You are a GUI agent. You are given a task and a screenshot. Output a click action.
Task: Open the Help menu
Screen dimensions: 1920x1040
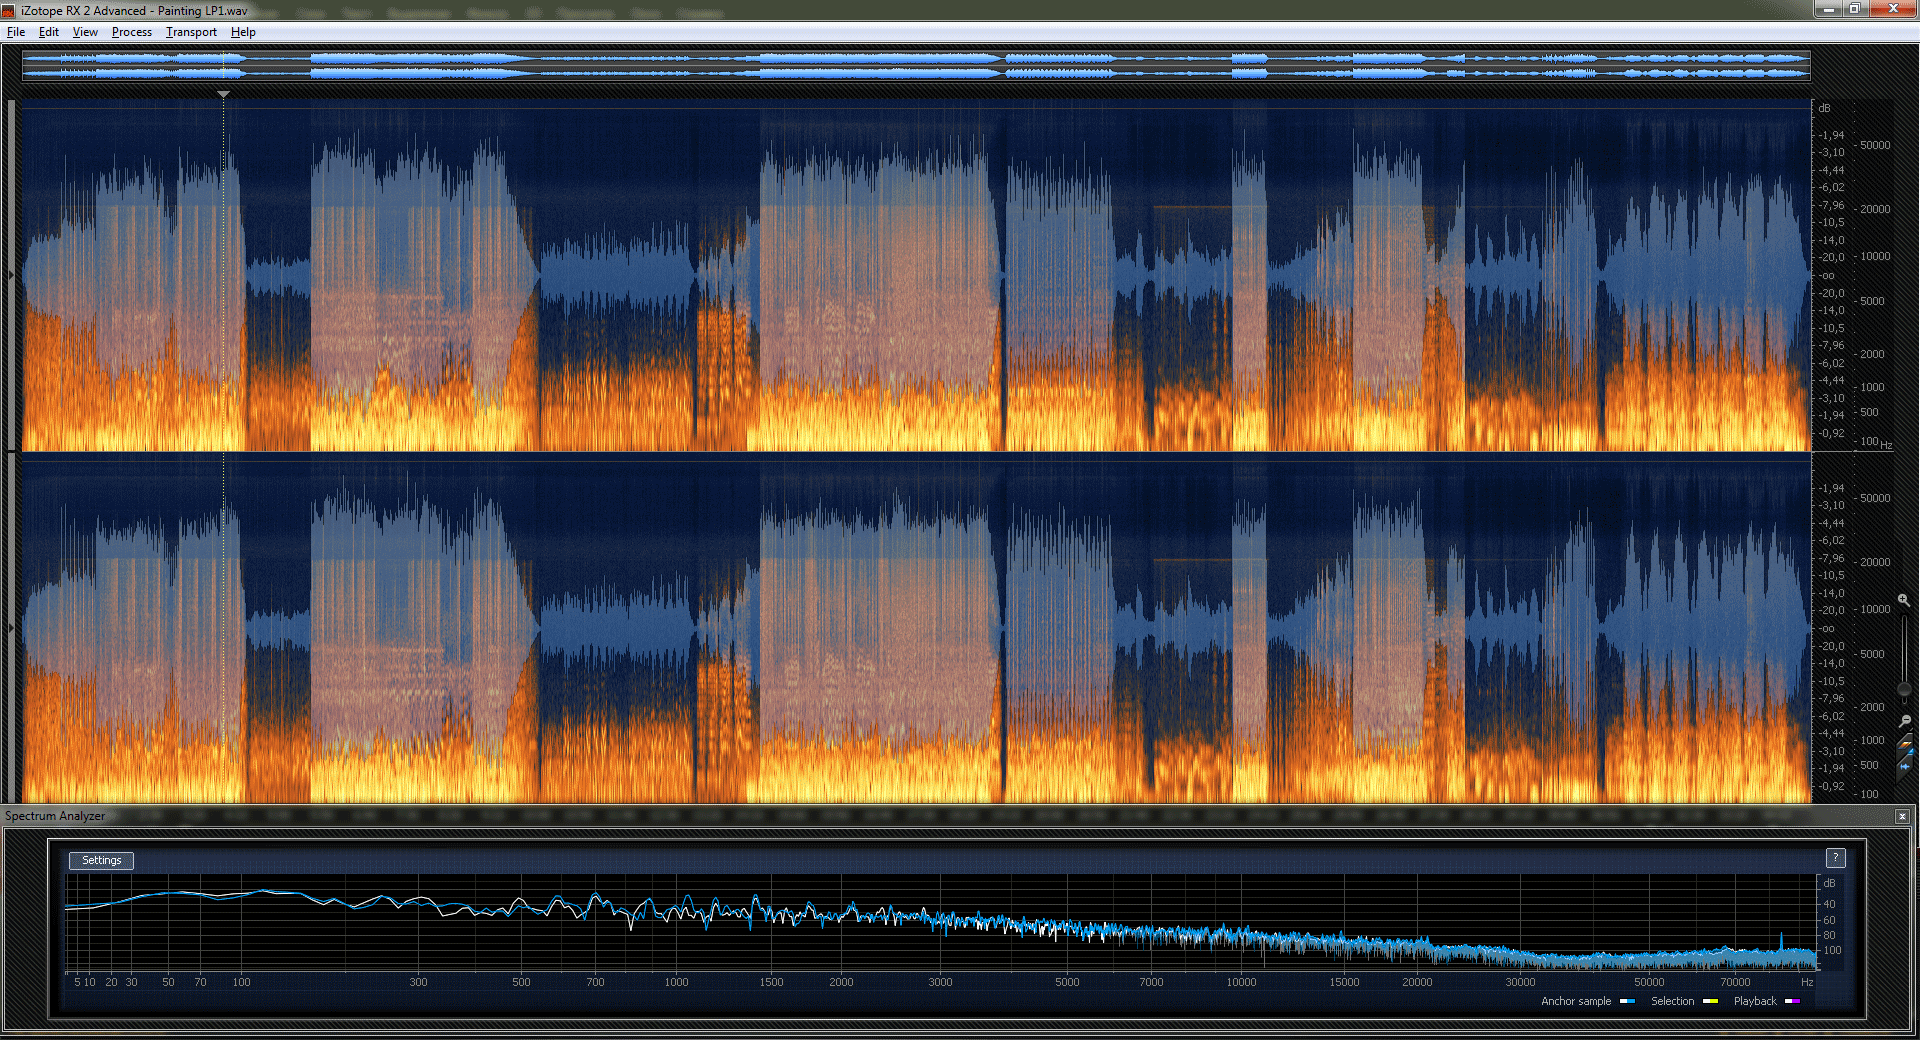point(243,32)
